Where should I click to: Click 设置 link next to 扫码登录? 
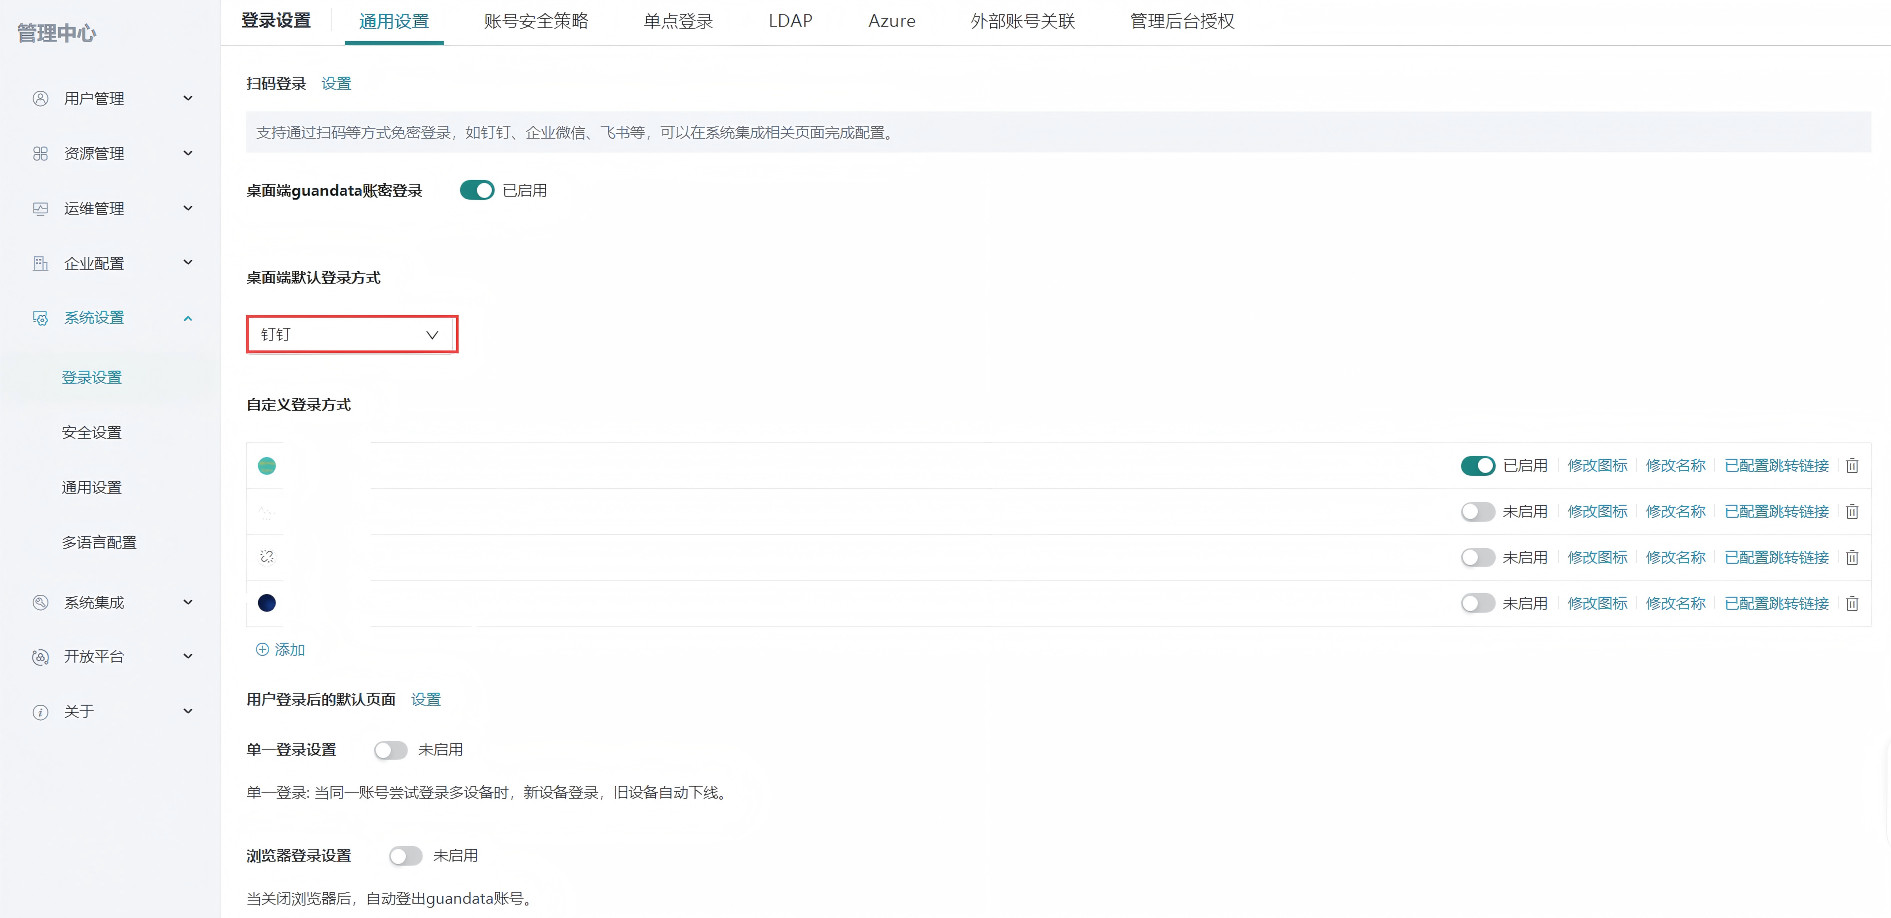336,84
